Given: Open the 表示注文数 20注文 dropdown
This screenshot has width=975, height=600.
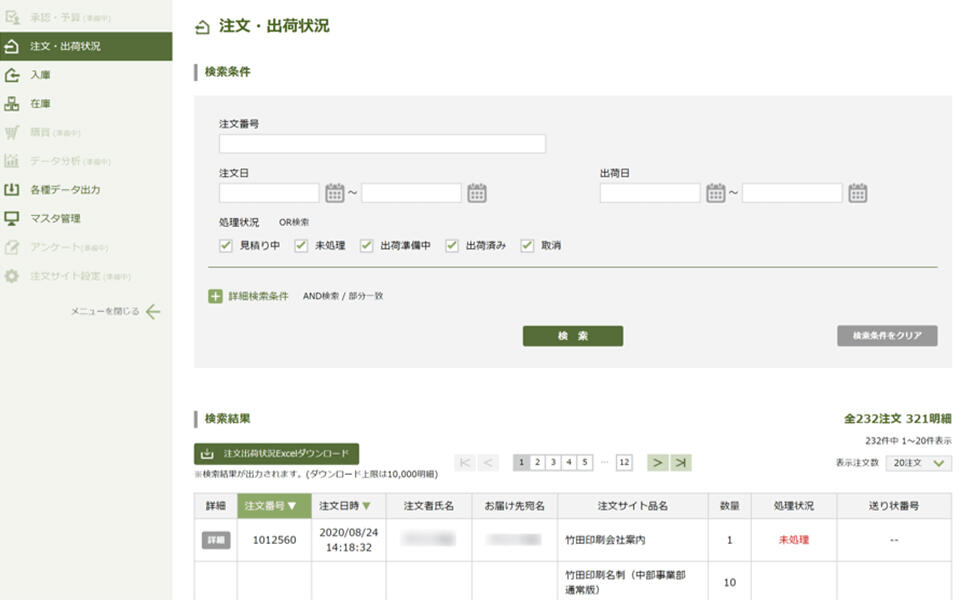Looking at the screenshot, I should point(918,463).
